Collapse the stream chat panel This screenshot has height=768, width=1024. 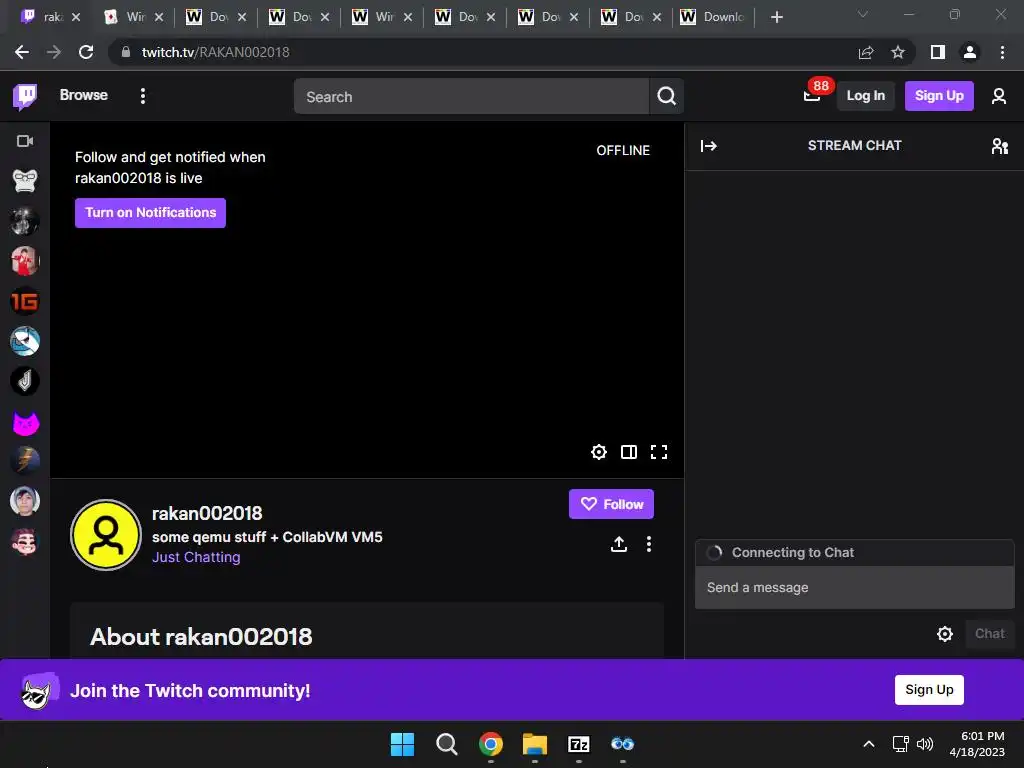(709, 146)
